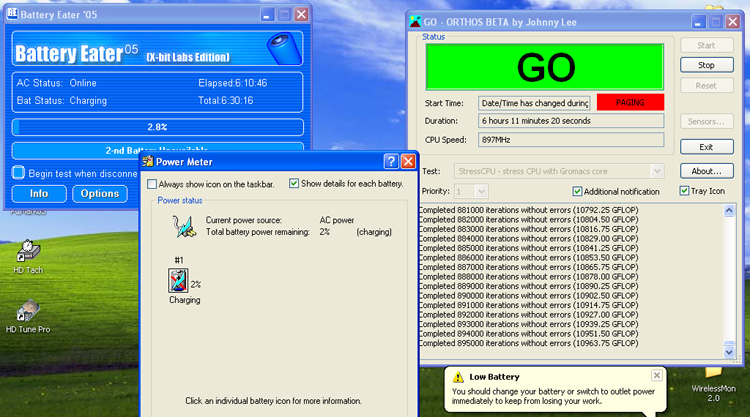Click the Low Battery warning icon
The height and width of the screenshot is (417, 750).
click(458, 377)
